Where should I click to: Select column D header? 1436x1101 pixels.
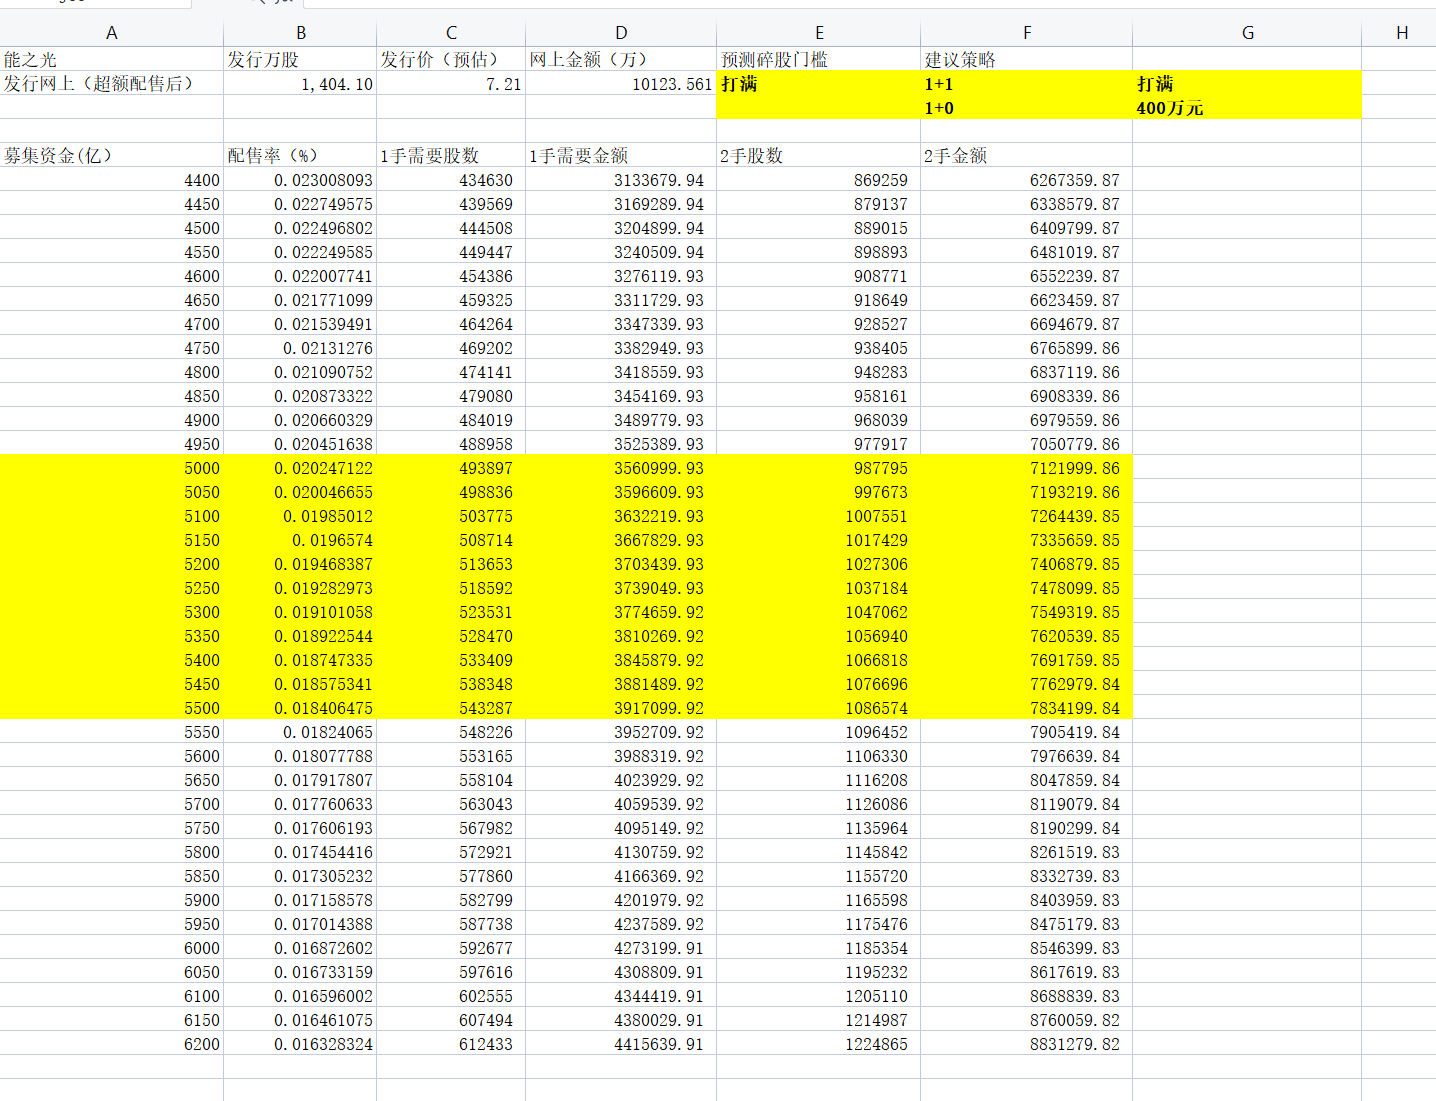click(x=621, y=33)
